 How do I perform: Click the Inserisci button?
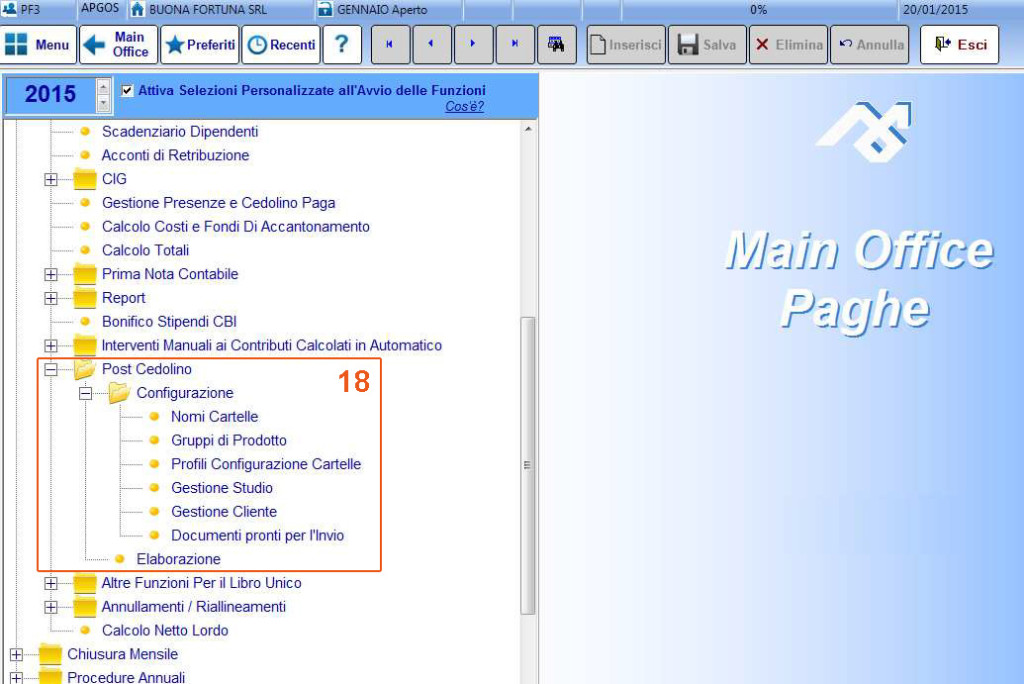tap(626, 44)
